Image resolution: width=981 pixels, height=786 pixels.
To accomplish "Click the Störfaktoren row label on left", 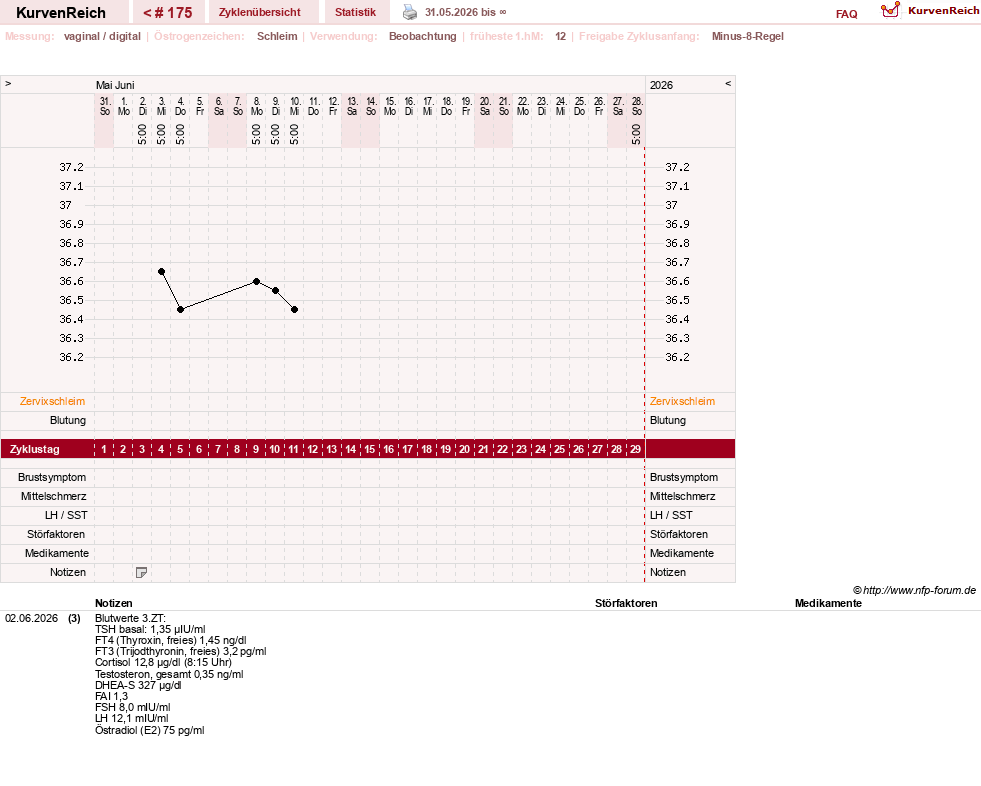I will [x=56, y=534].
